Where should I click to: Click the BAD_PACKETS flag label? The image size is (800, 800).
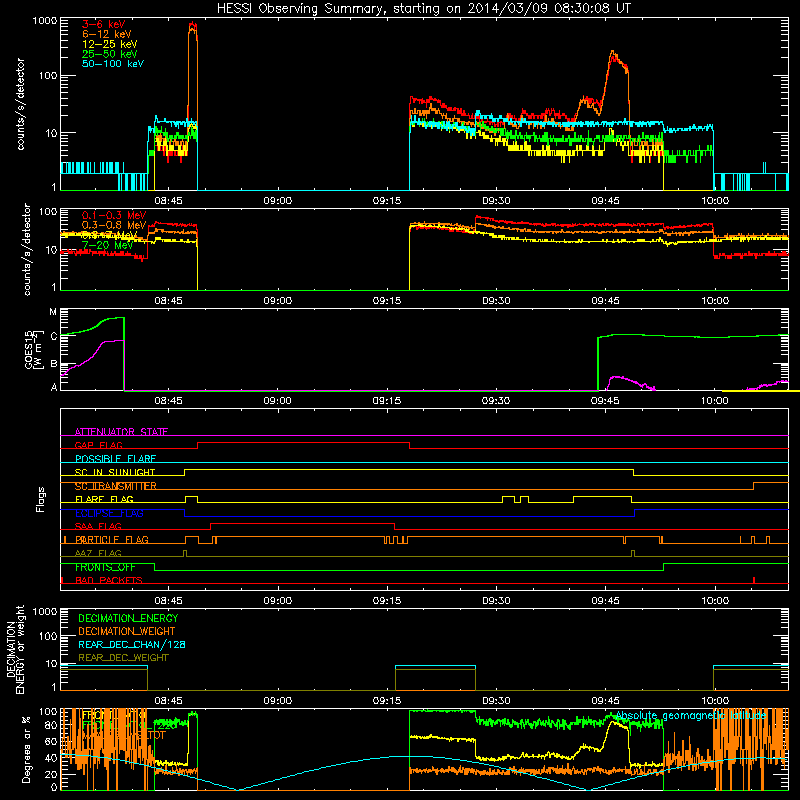click(109, 580)
